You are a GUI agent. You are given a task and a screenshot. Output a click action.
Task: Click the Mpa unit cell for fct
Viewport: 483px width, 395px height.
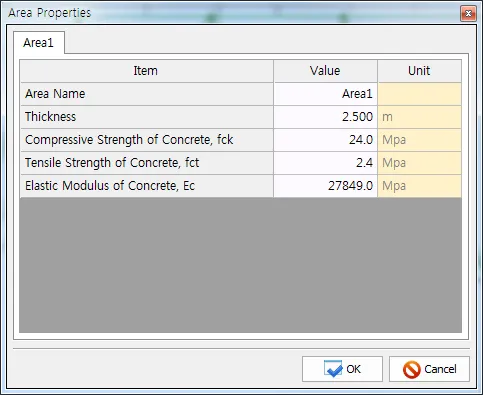419,163
